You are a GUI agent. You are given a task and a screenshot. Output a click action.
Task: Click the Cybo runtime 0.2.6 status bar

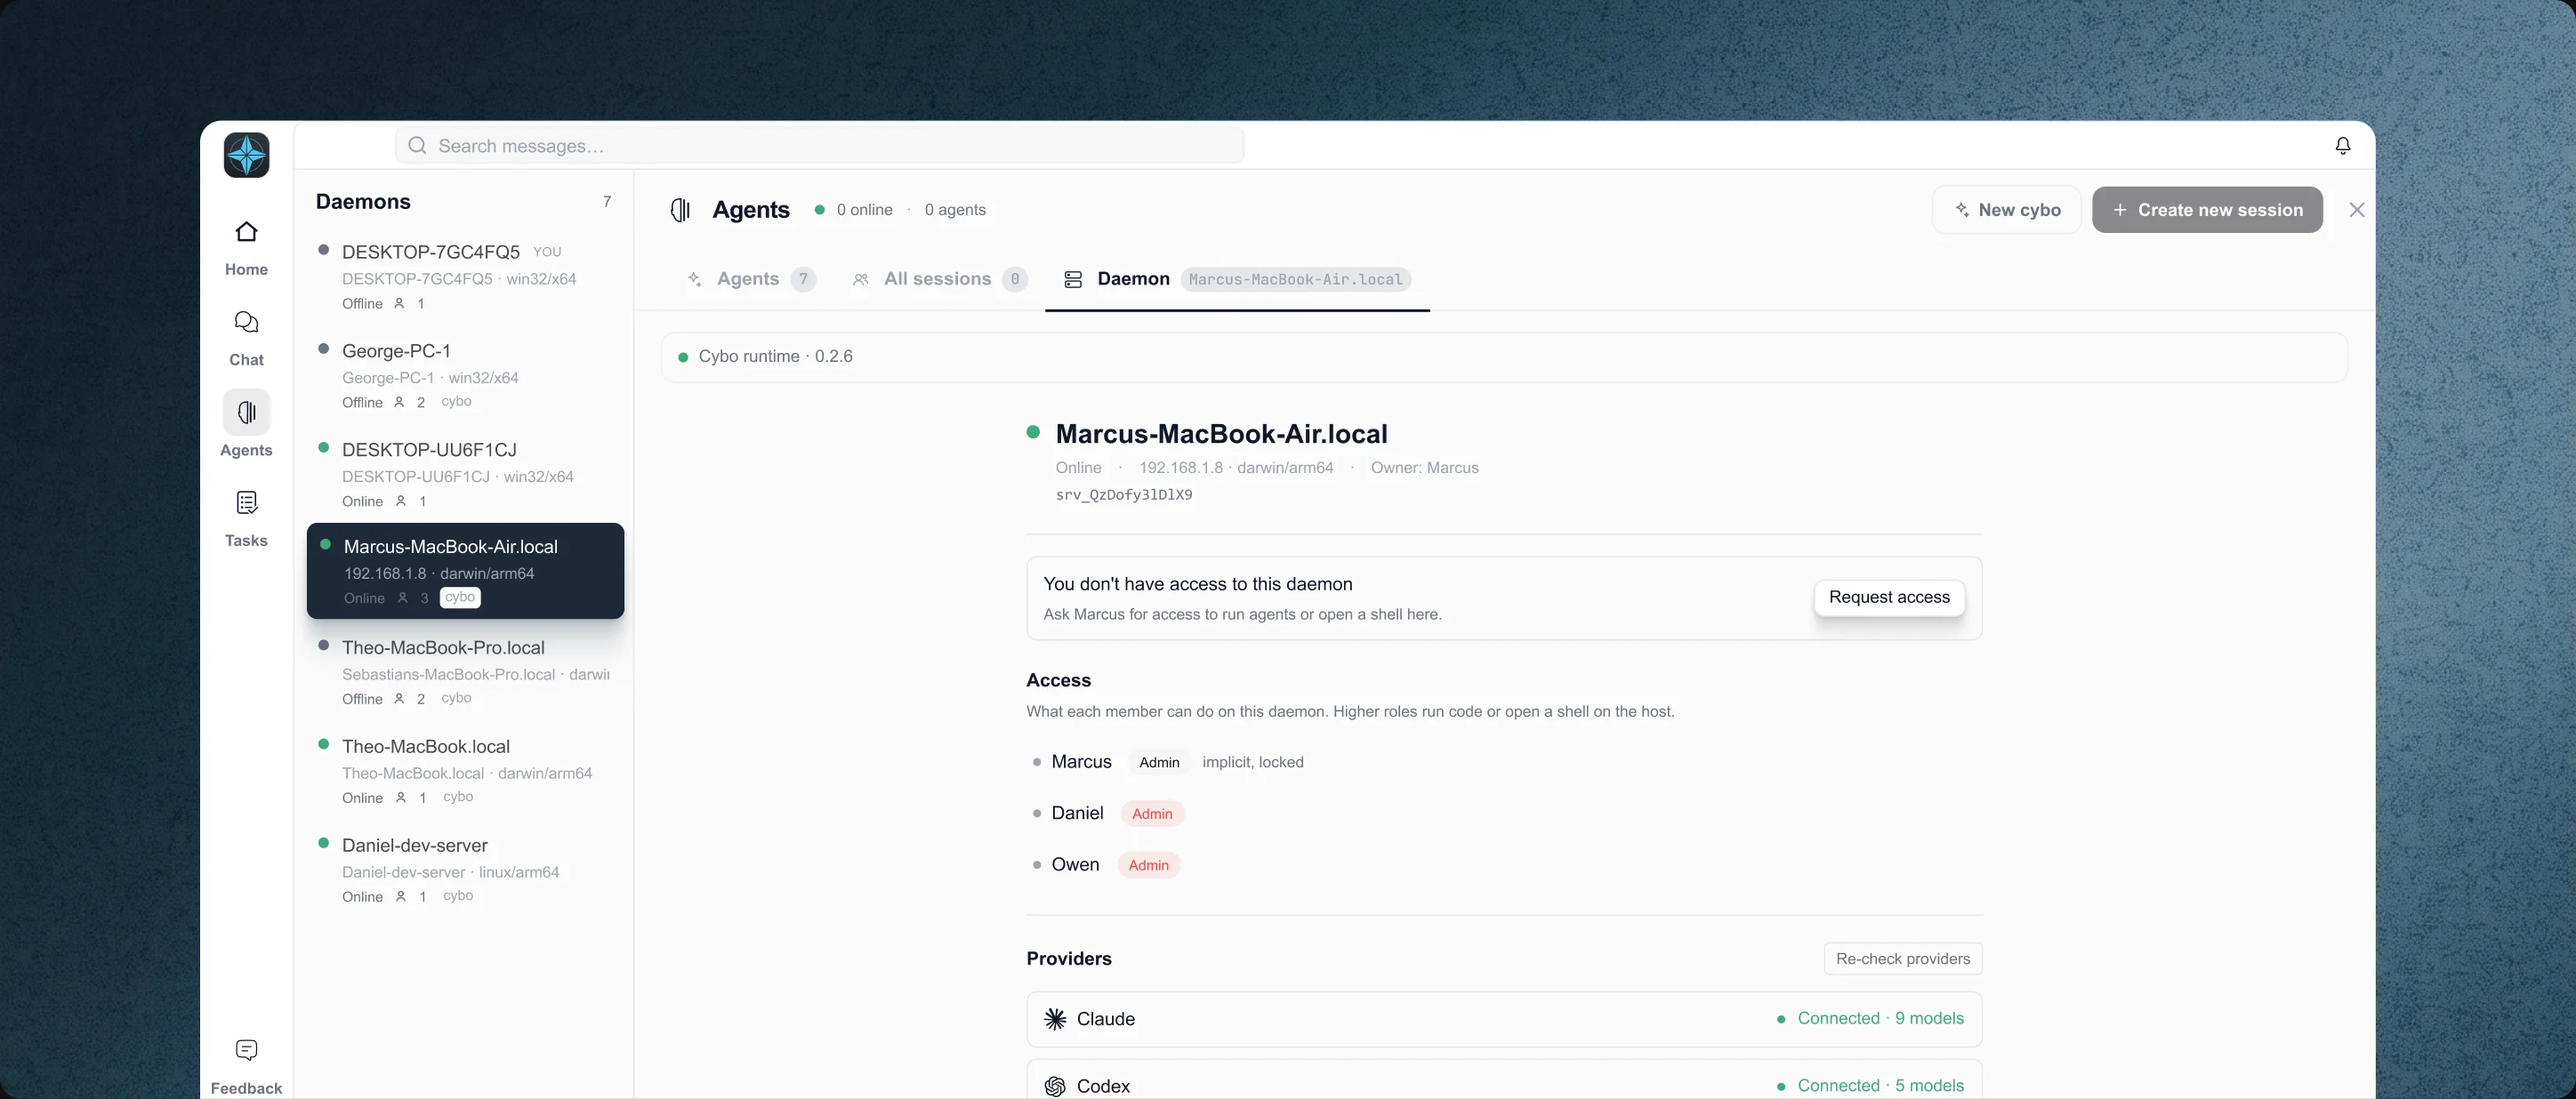coord(1503,356)
